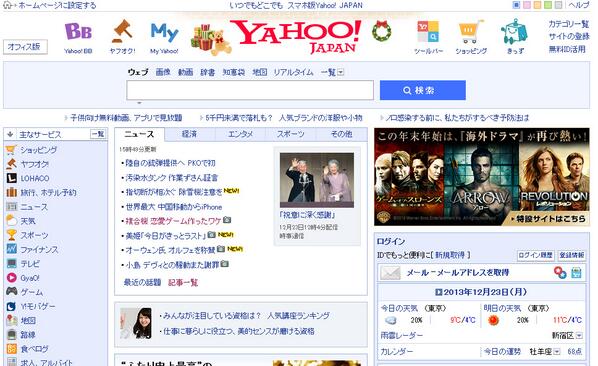Click the 地図 sidebar icon
This screenshot has height=366, width=598.
(x=11, y=320)
